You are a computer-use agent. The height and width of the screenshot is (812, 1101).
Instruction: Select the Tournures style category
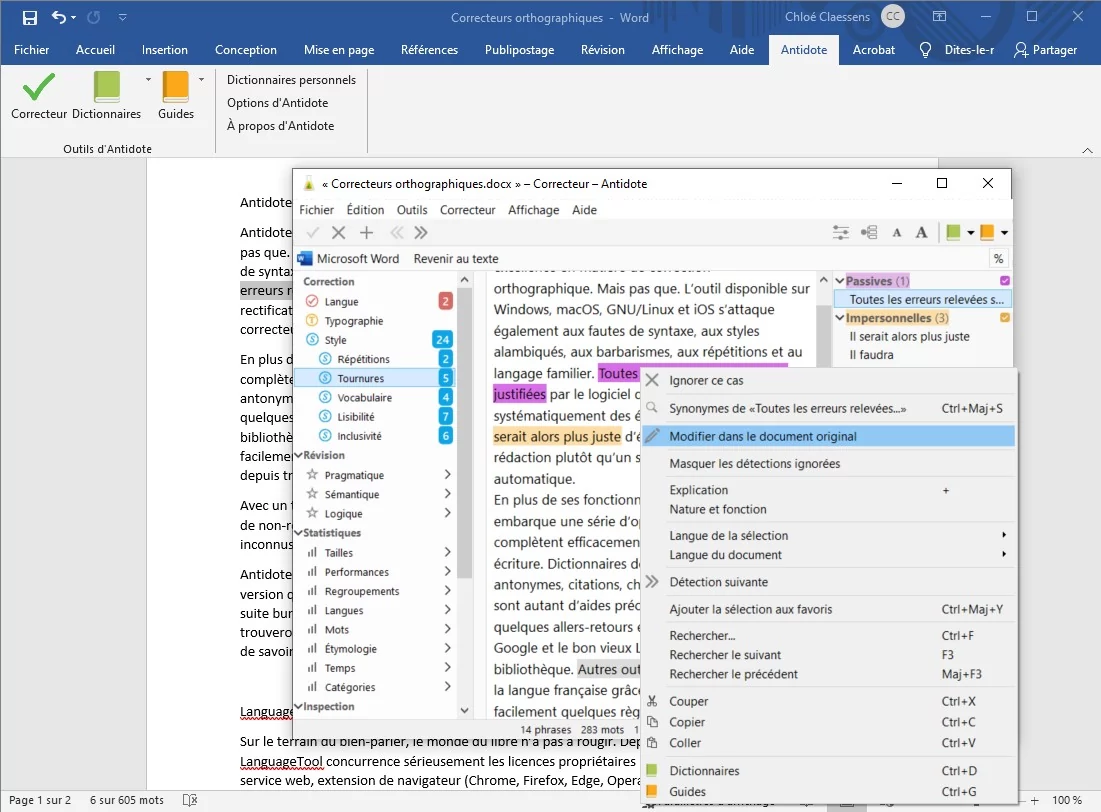(x=374, y=378)
